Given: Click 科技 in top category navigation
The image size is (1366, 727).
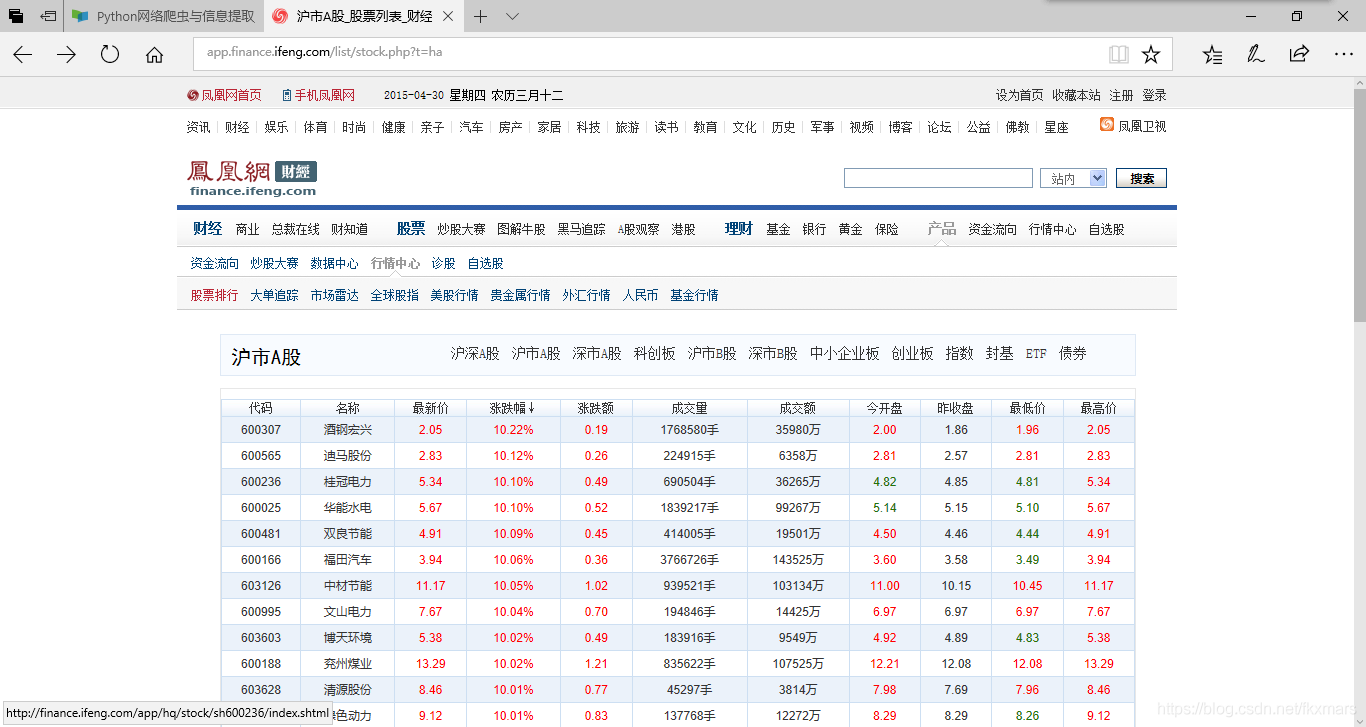Looking at the screenshot, I should coord(588,127).
